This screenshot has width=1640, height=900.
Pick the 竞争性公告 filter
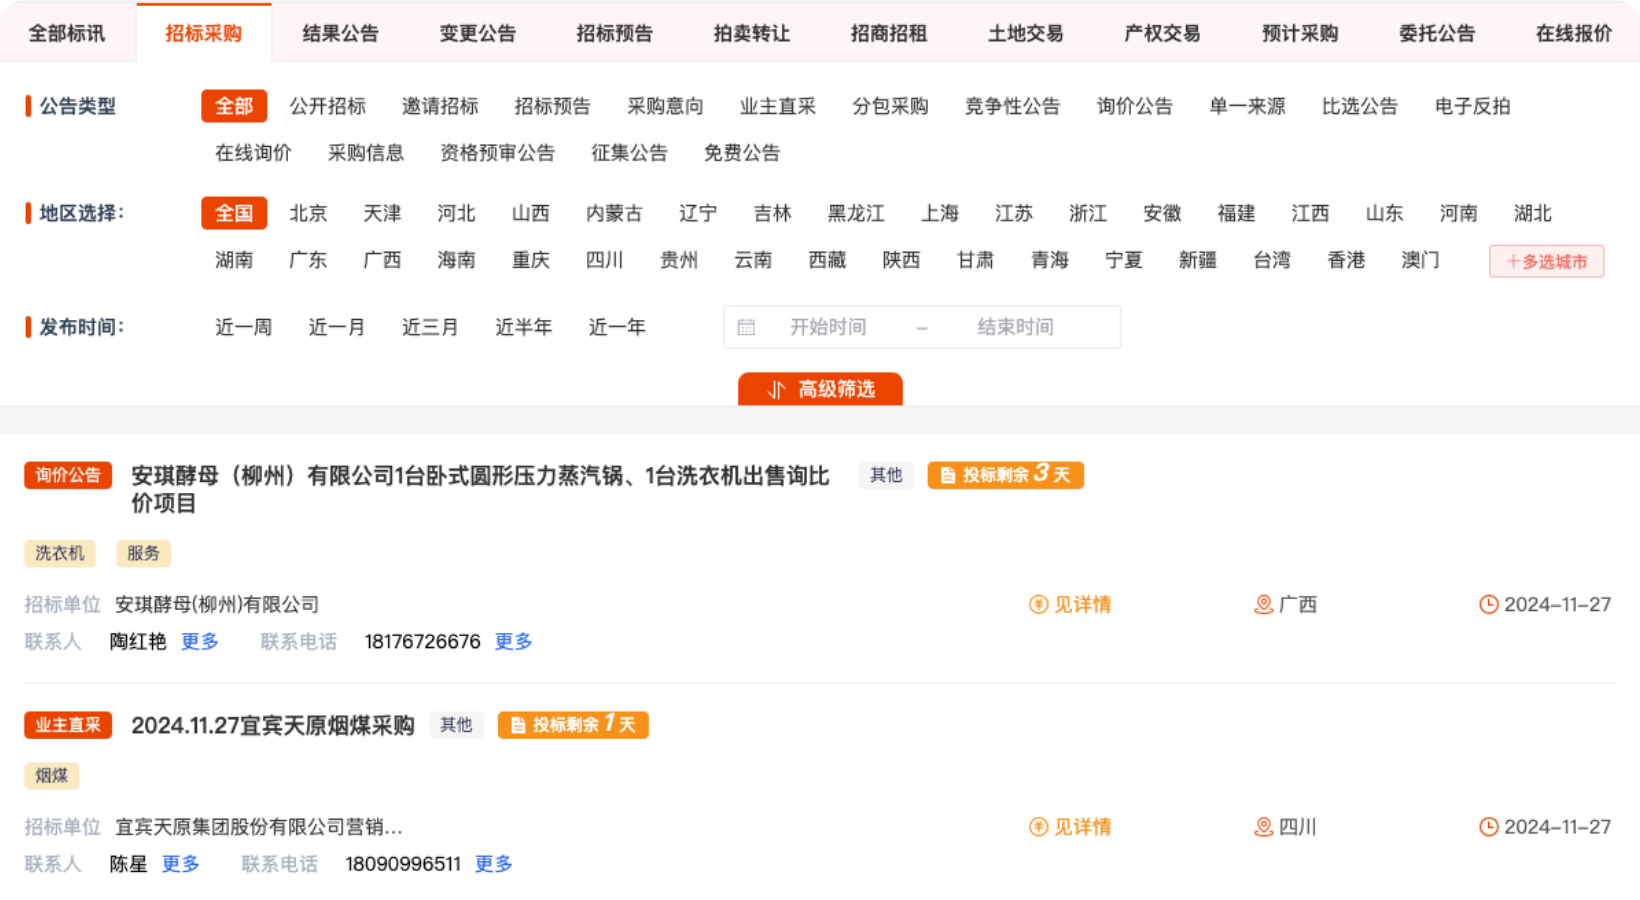pyautogui.click(x=1012, y=106)
